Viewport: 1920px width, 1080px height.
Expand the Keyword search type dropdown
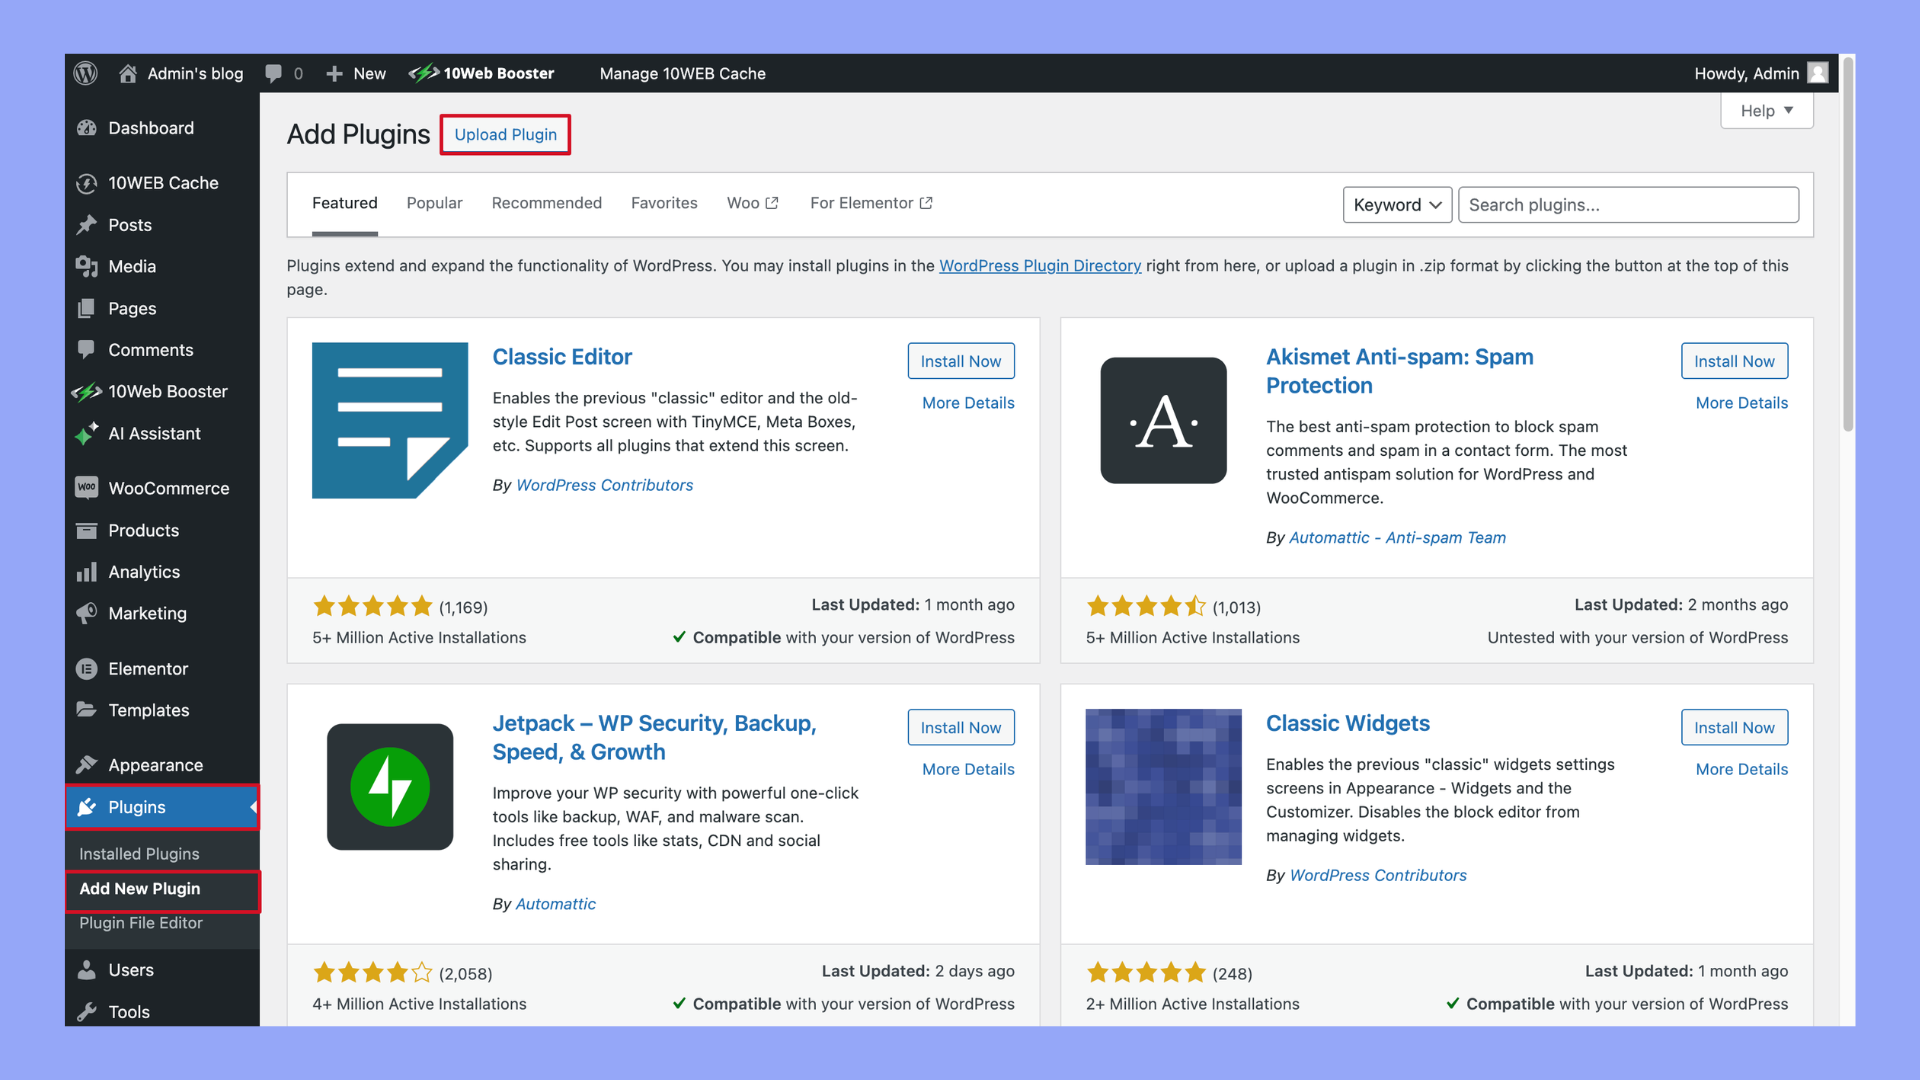(x=1396, y=205)
